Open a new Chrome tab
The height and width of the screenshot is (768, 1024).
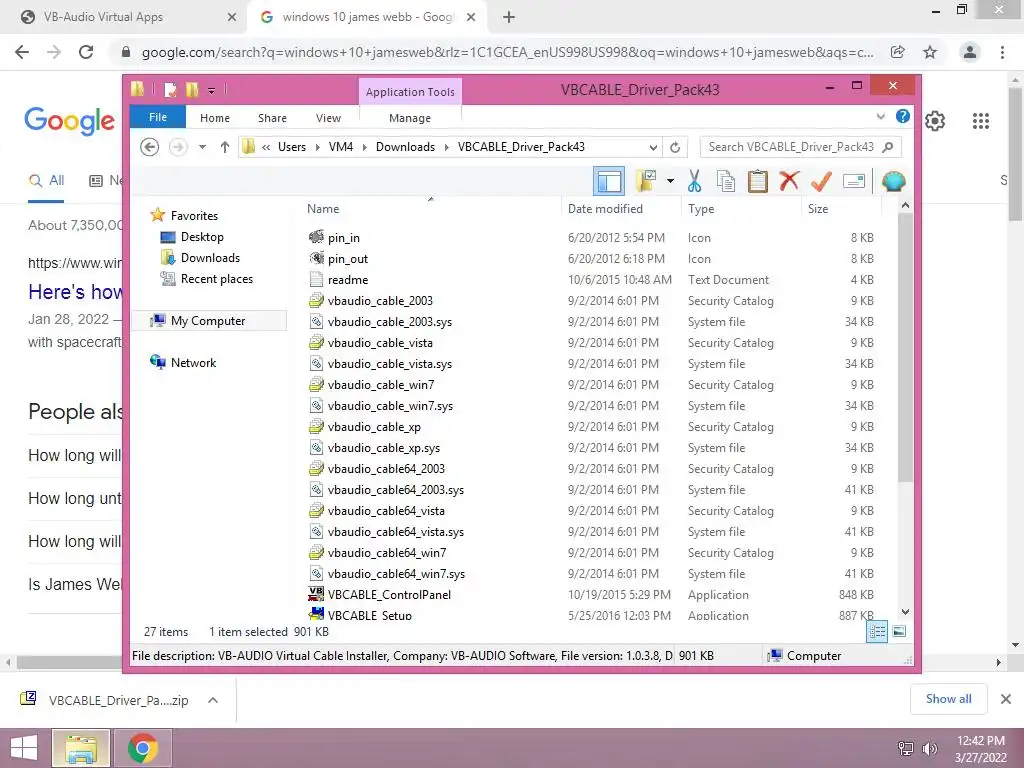click(509, 17)
